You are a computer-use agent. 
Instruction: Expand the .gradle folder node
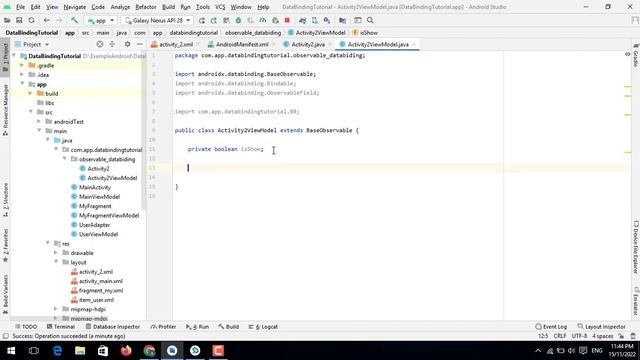(22, 65)
